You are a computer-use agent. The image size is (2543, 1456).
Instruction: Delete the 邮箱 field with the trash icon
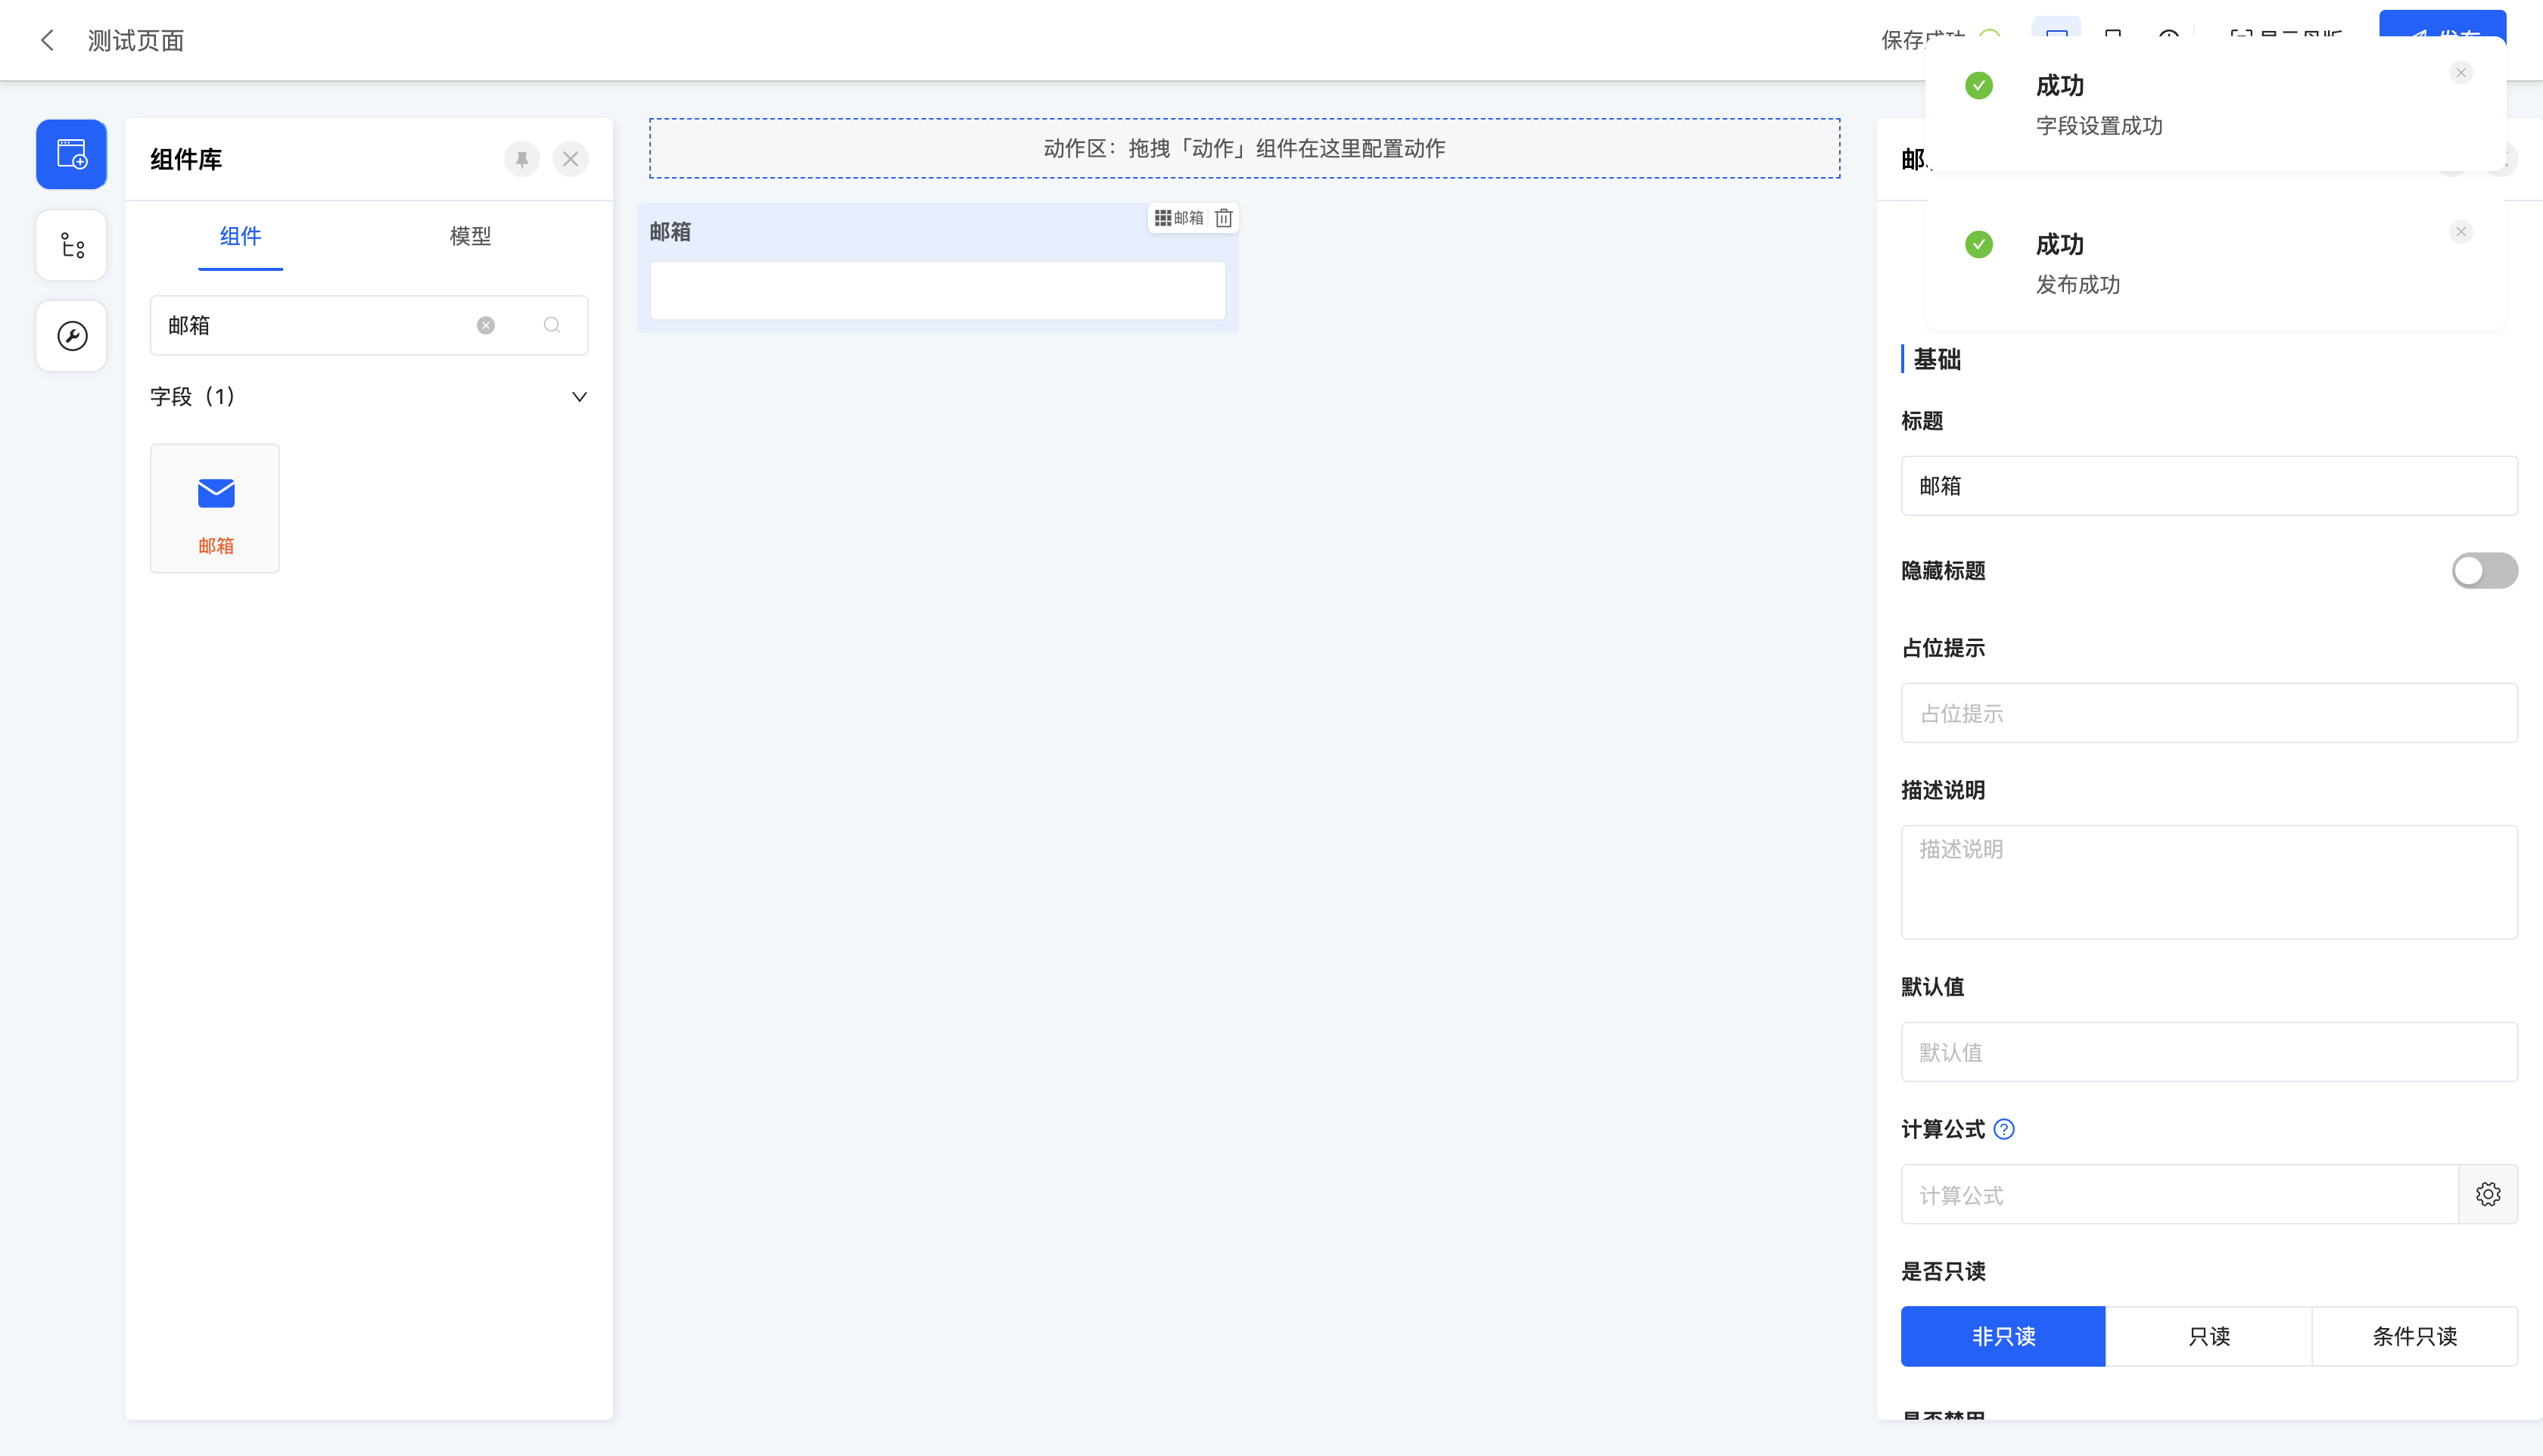coord(1224,218)
